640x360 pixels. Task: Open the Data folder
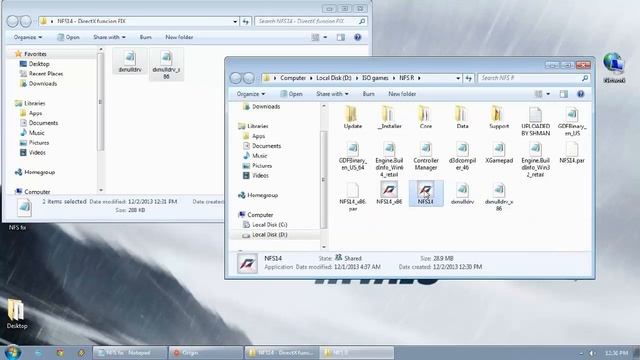click(462, 118)
